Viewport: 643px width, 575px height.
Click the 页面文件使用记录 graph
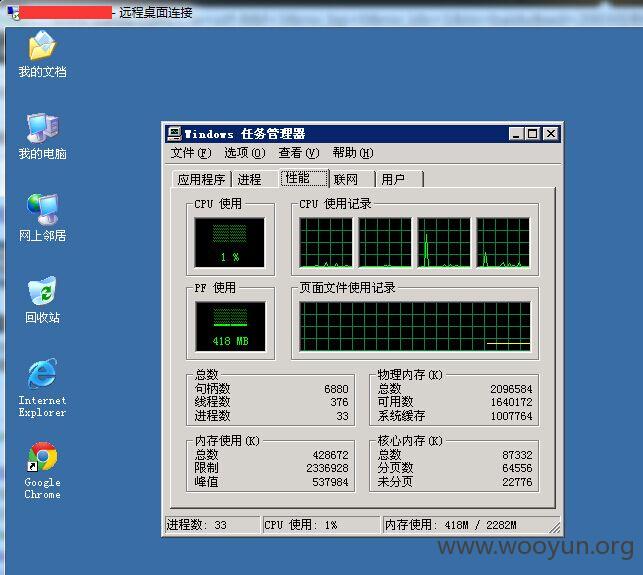(x=415, y=326)
